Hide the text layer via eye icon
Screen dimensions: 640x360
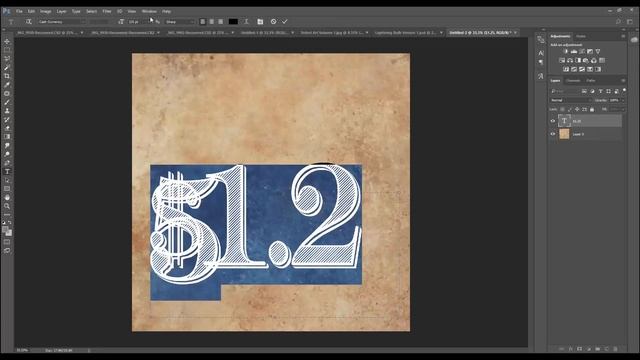(x=553, y=121)
